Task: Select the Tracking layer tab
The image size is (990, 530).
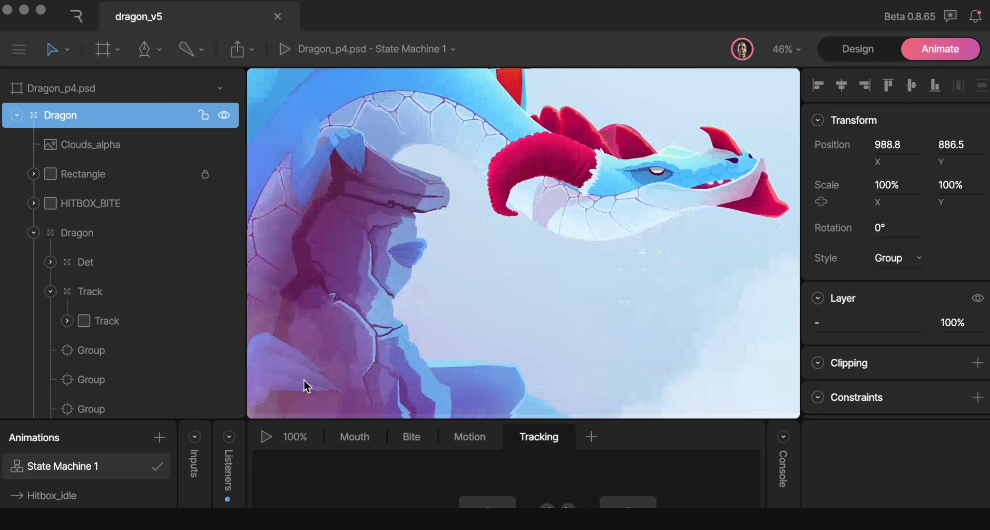Action: point(539,437)
